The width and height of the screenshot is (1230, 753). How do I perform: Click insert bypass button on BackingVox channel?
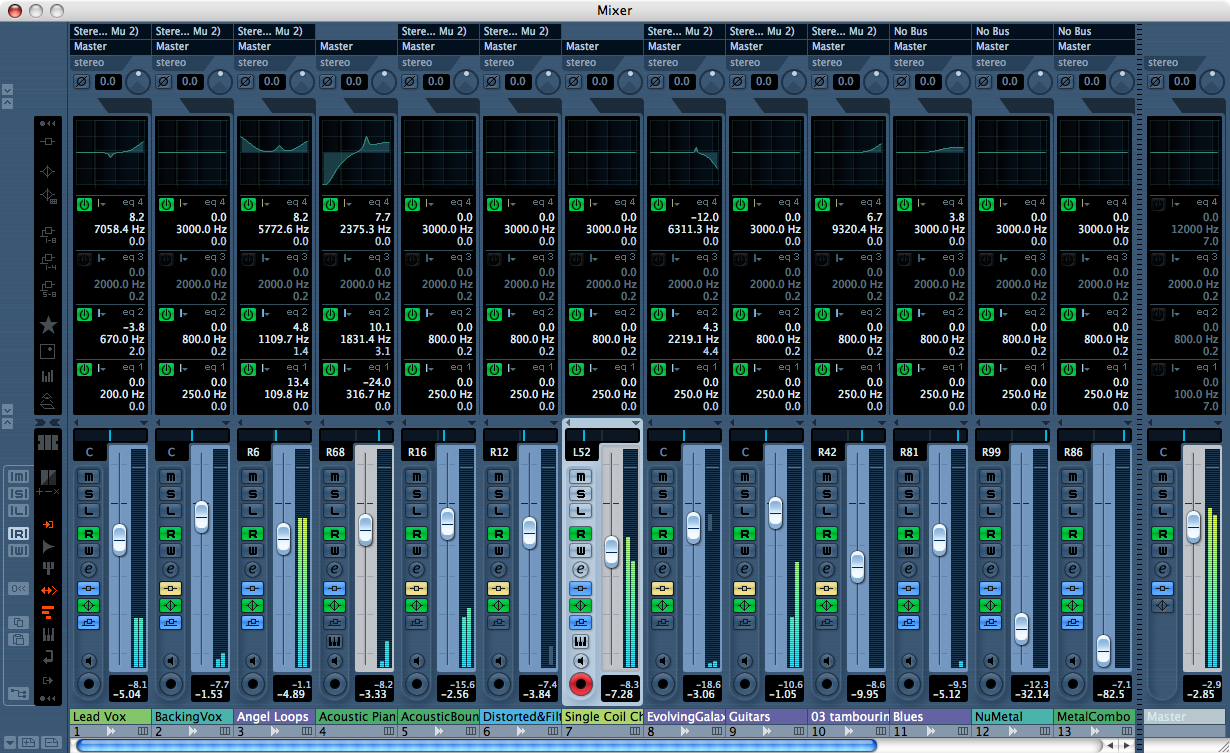170,588
